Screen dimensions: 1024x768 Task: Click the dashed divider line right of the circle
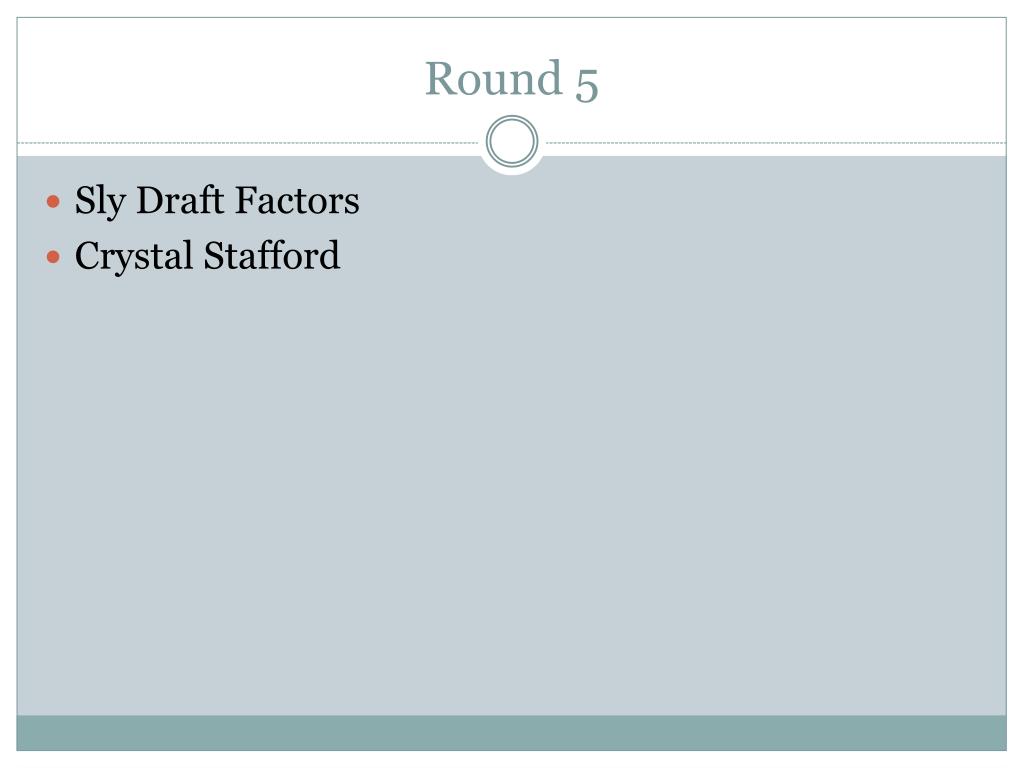coord(776,142)
